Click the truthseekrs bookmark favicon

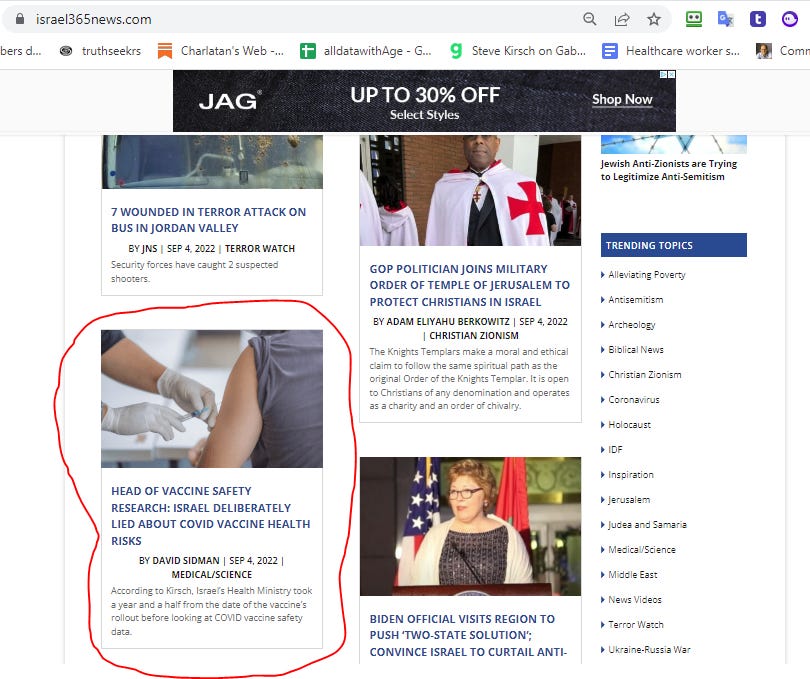point(66,51)
